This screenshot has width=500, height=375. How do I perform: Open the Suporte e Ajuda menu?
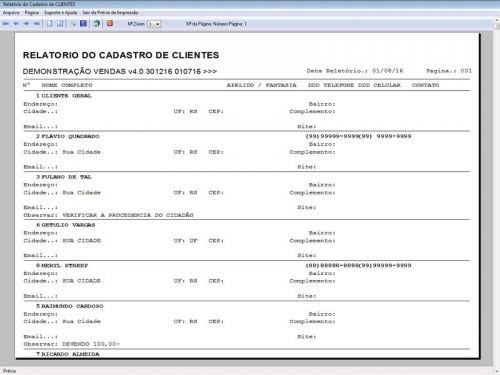pos(61,13)
